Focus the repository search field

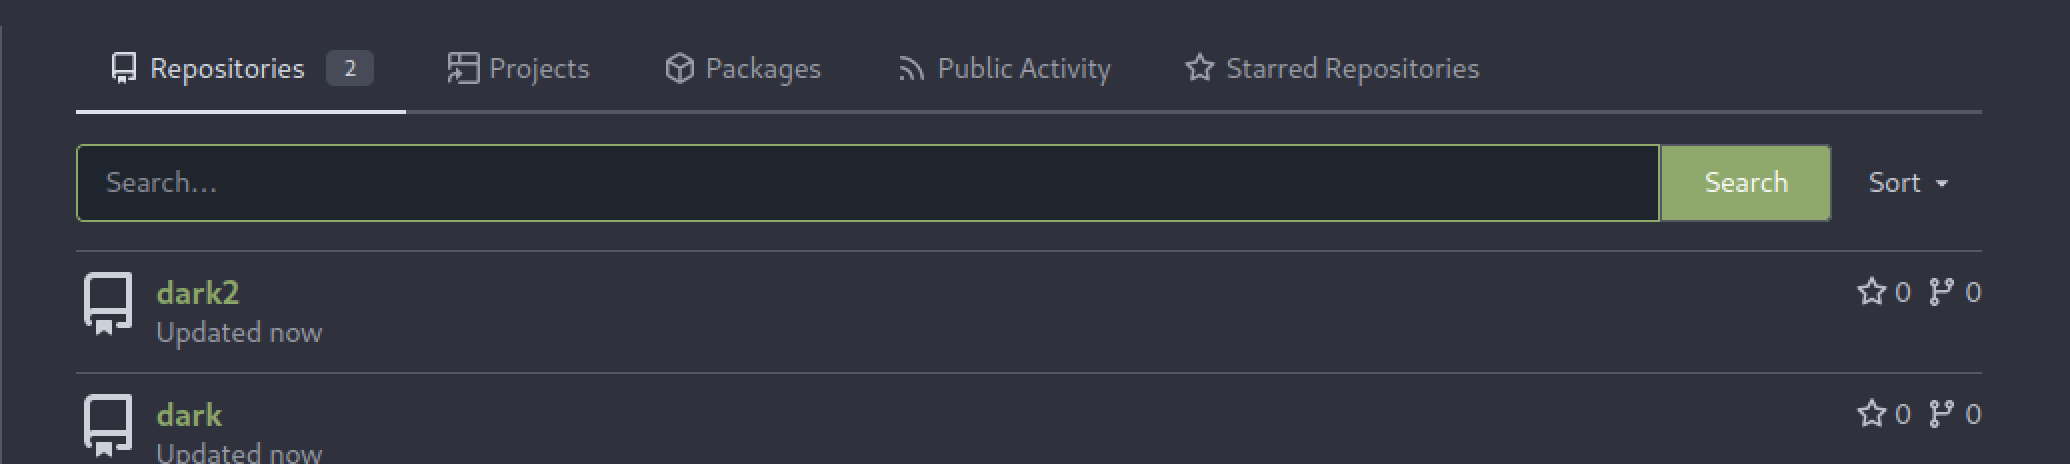pyautogui.click(x=867, y=183)
